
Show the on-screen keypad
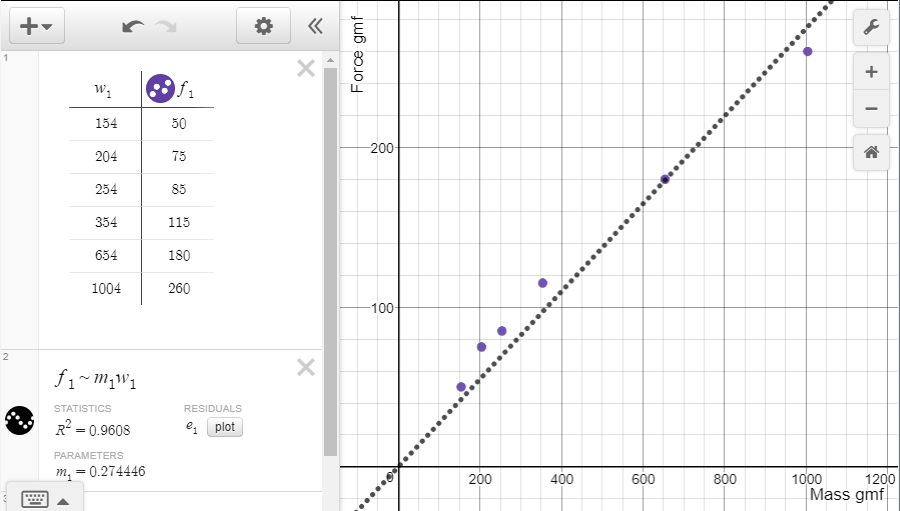pos(34,499)
